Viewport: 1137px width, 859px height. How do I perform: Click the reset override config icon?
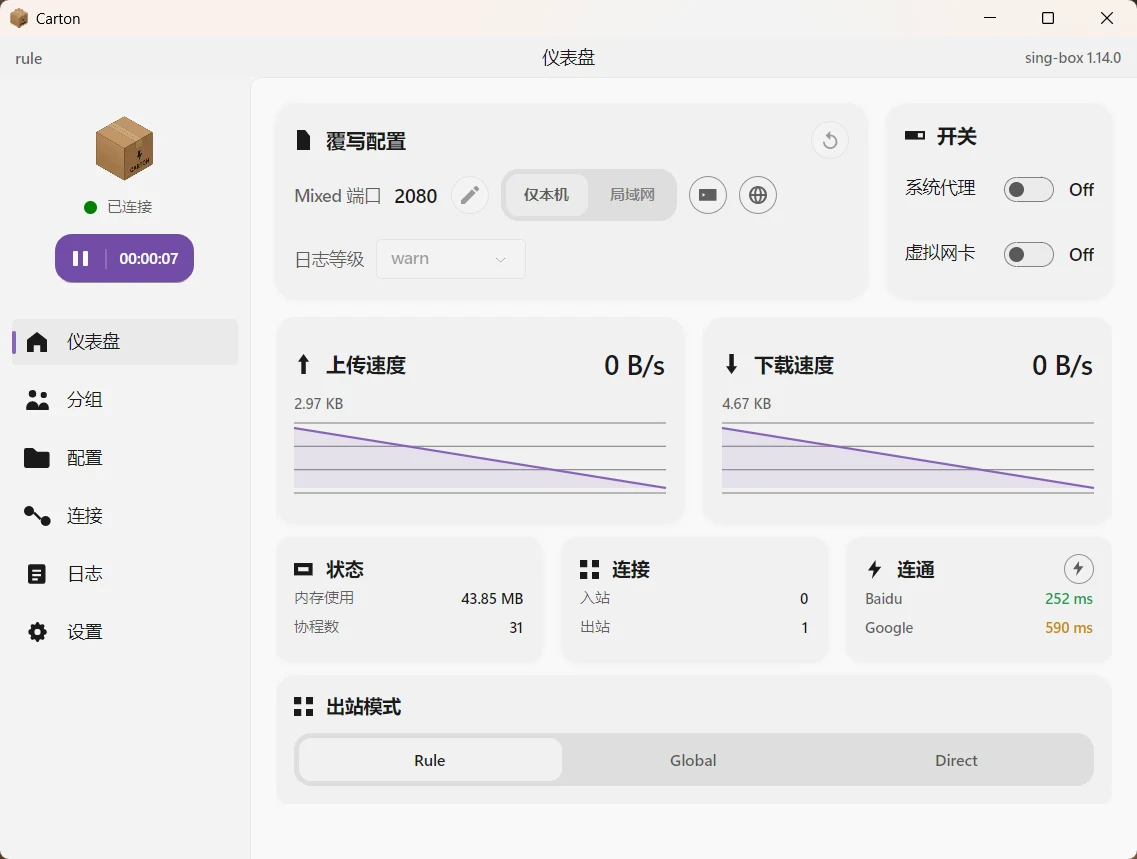point(830,141)
